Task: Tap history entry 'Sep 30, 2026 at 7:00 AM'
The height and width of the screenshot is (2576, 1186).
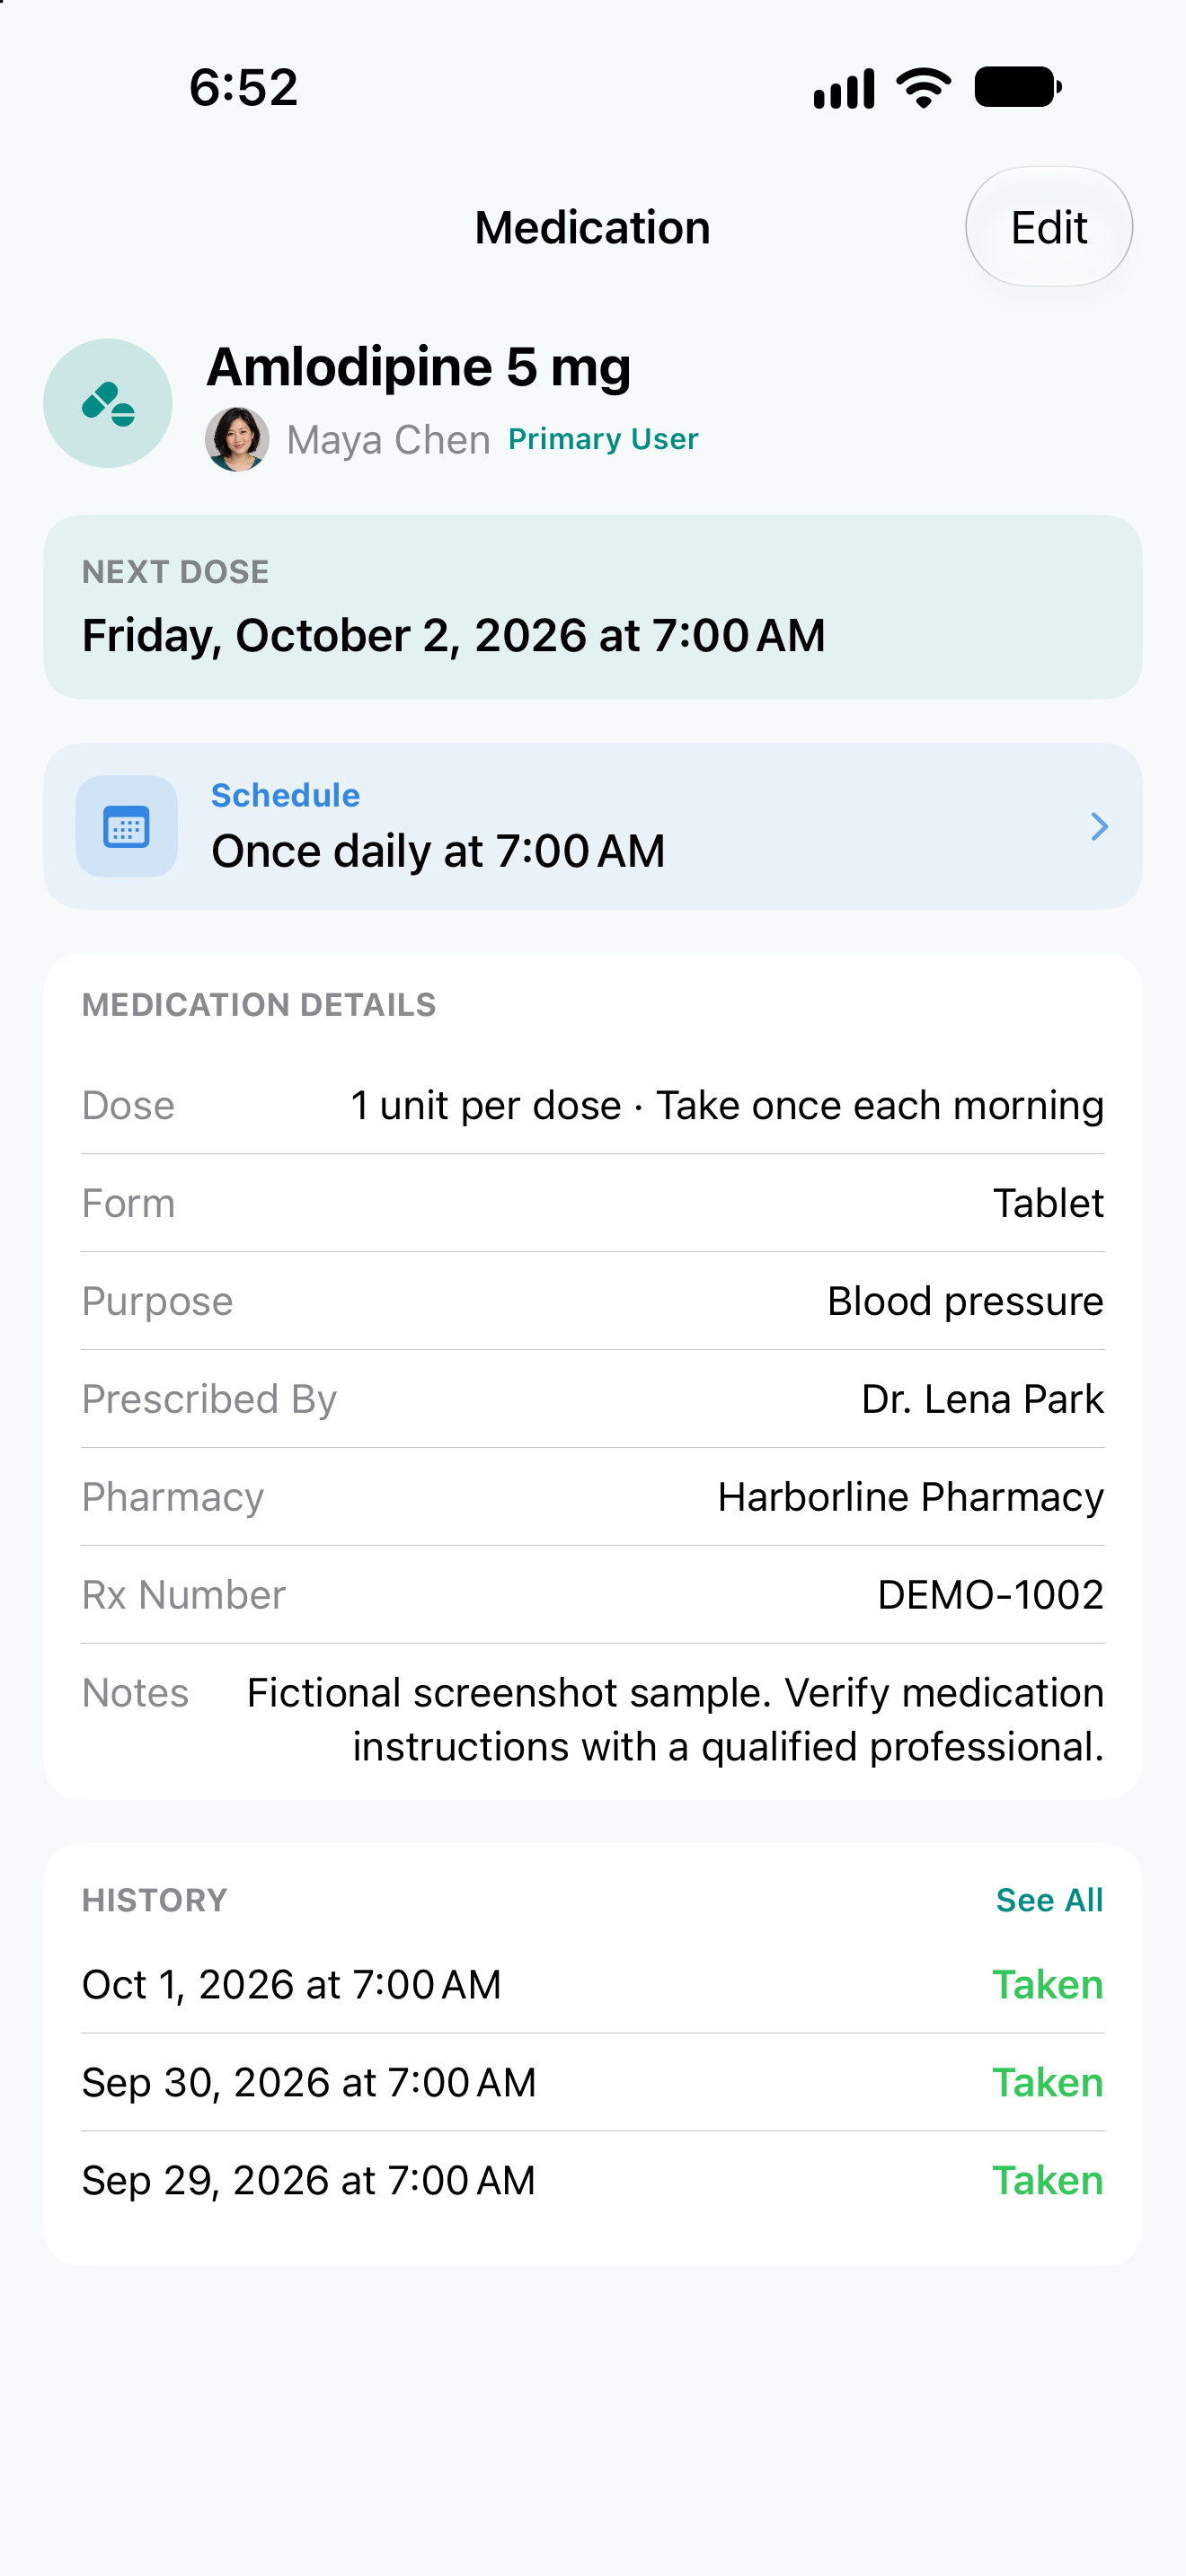Action: [309, 2083]
